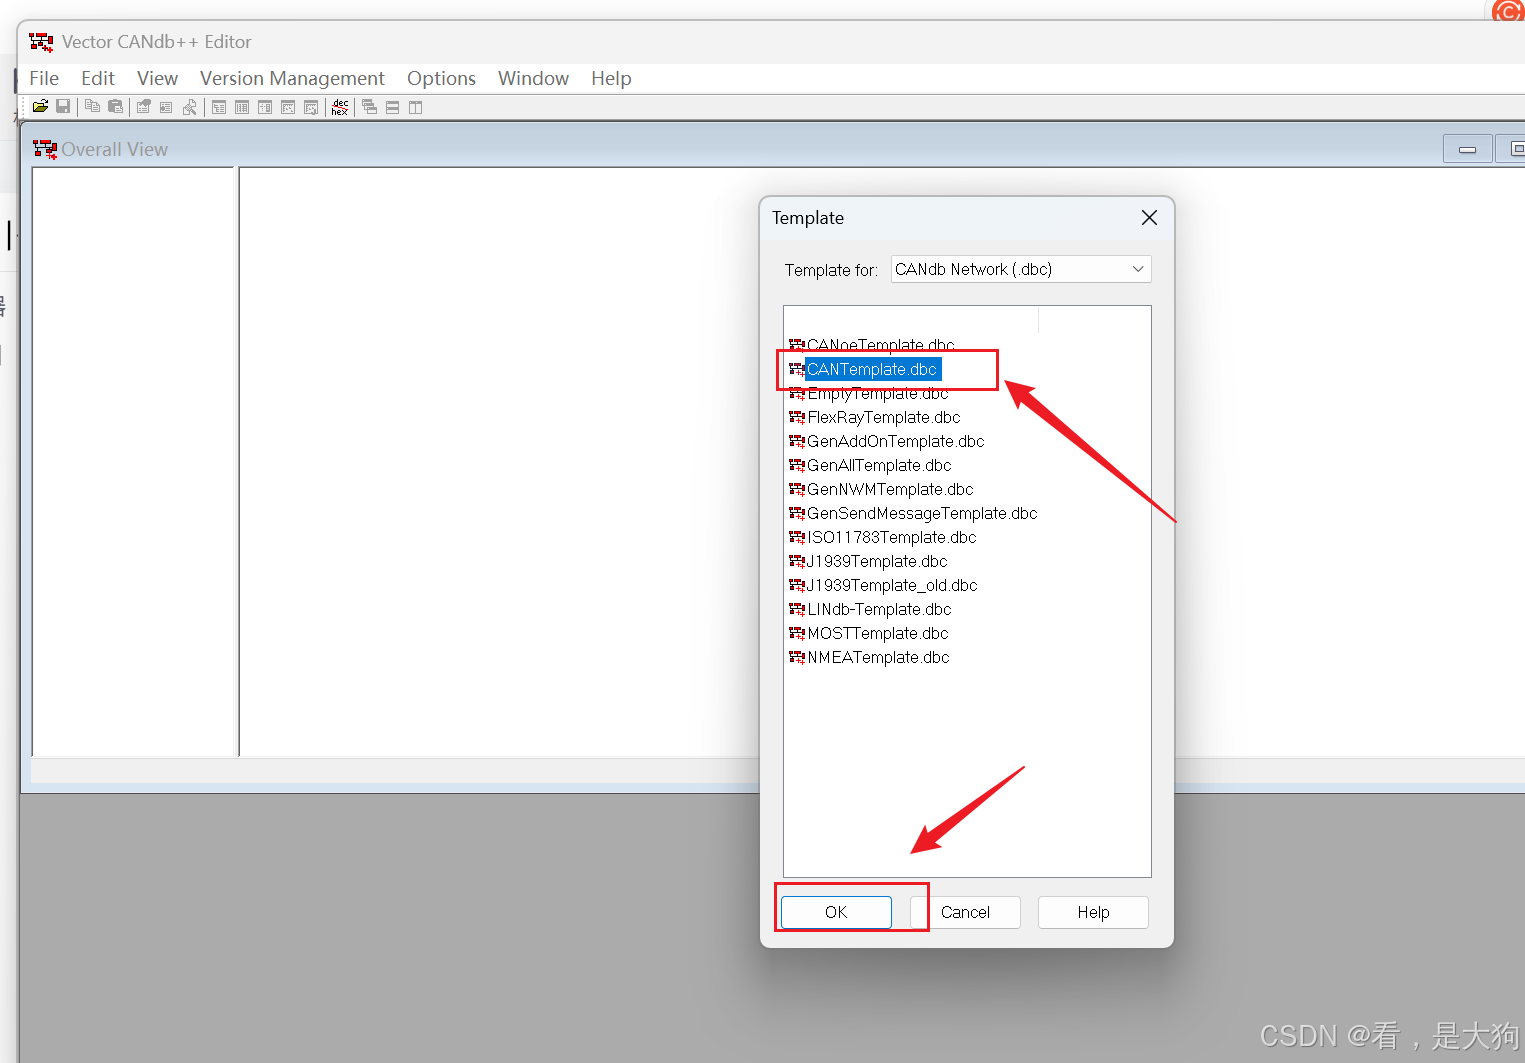Select GenAllTemplate.dbc in the list
Image resolution: width=1525 pixels, height=1063 pixels.
[x=879, y=465]
